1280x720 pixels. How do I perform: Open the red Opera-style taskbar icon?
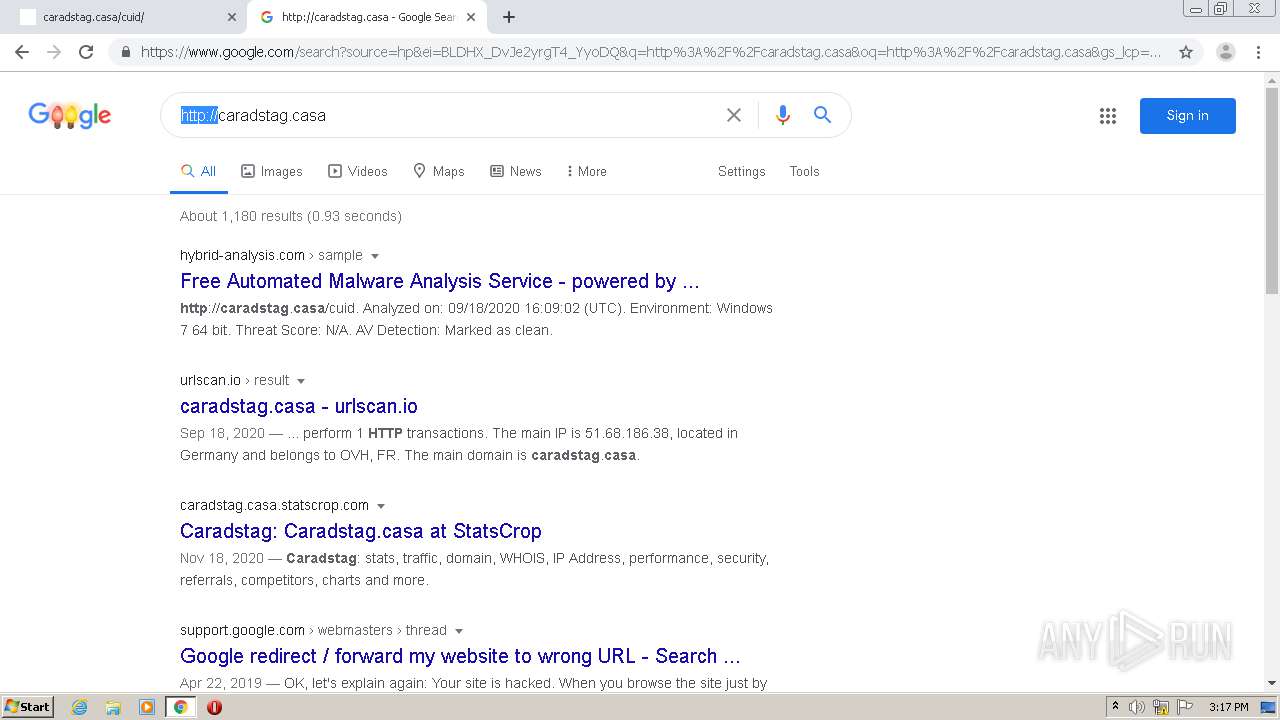(x=214, y=707)
